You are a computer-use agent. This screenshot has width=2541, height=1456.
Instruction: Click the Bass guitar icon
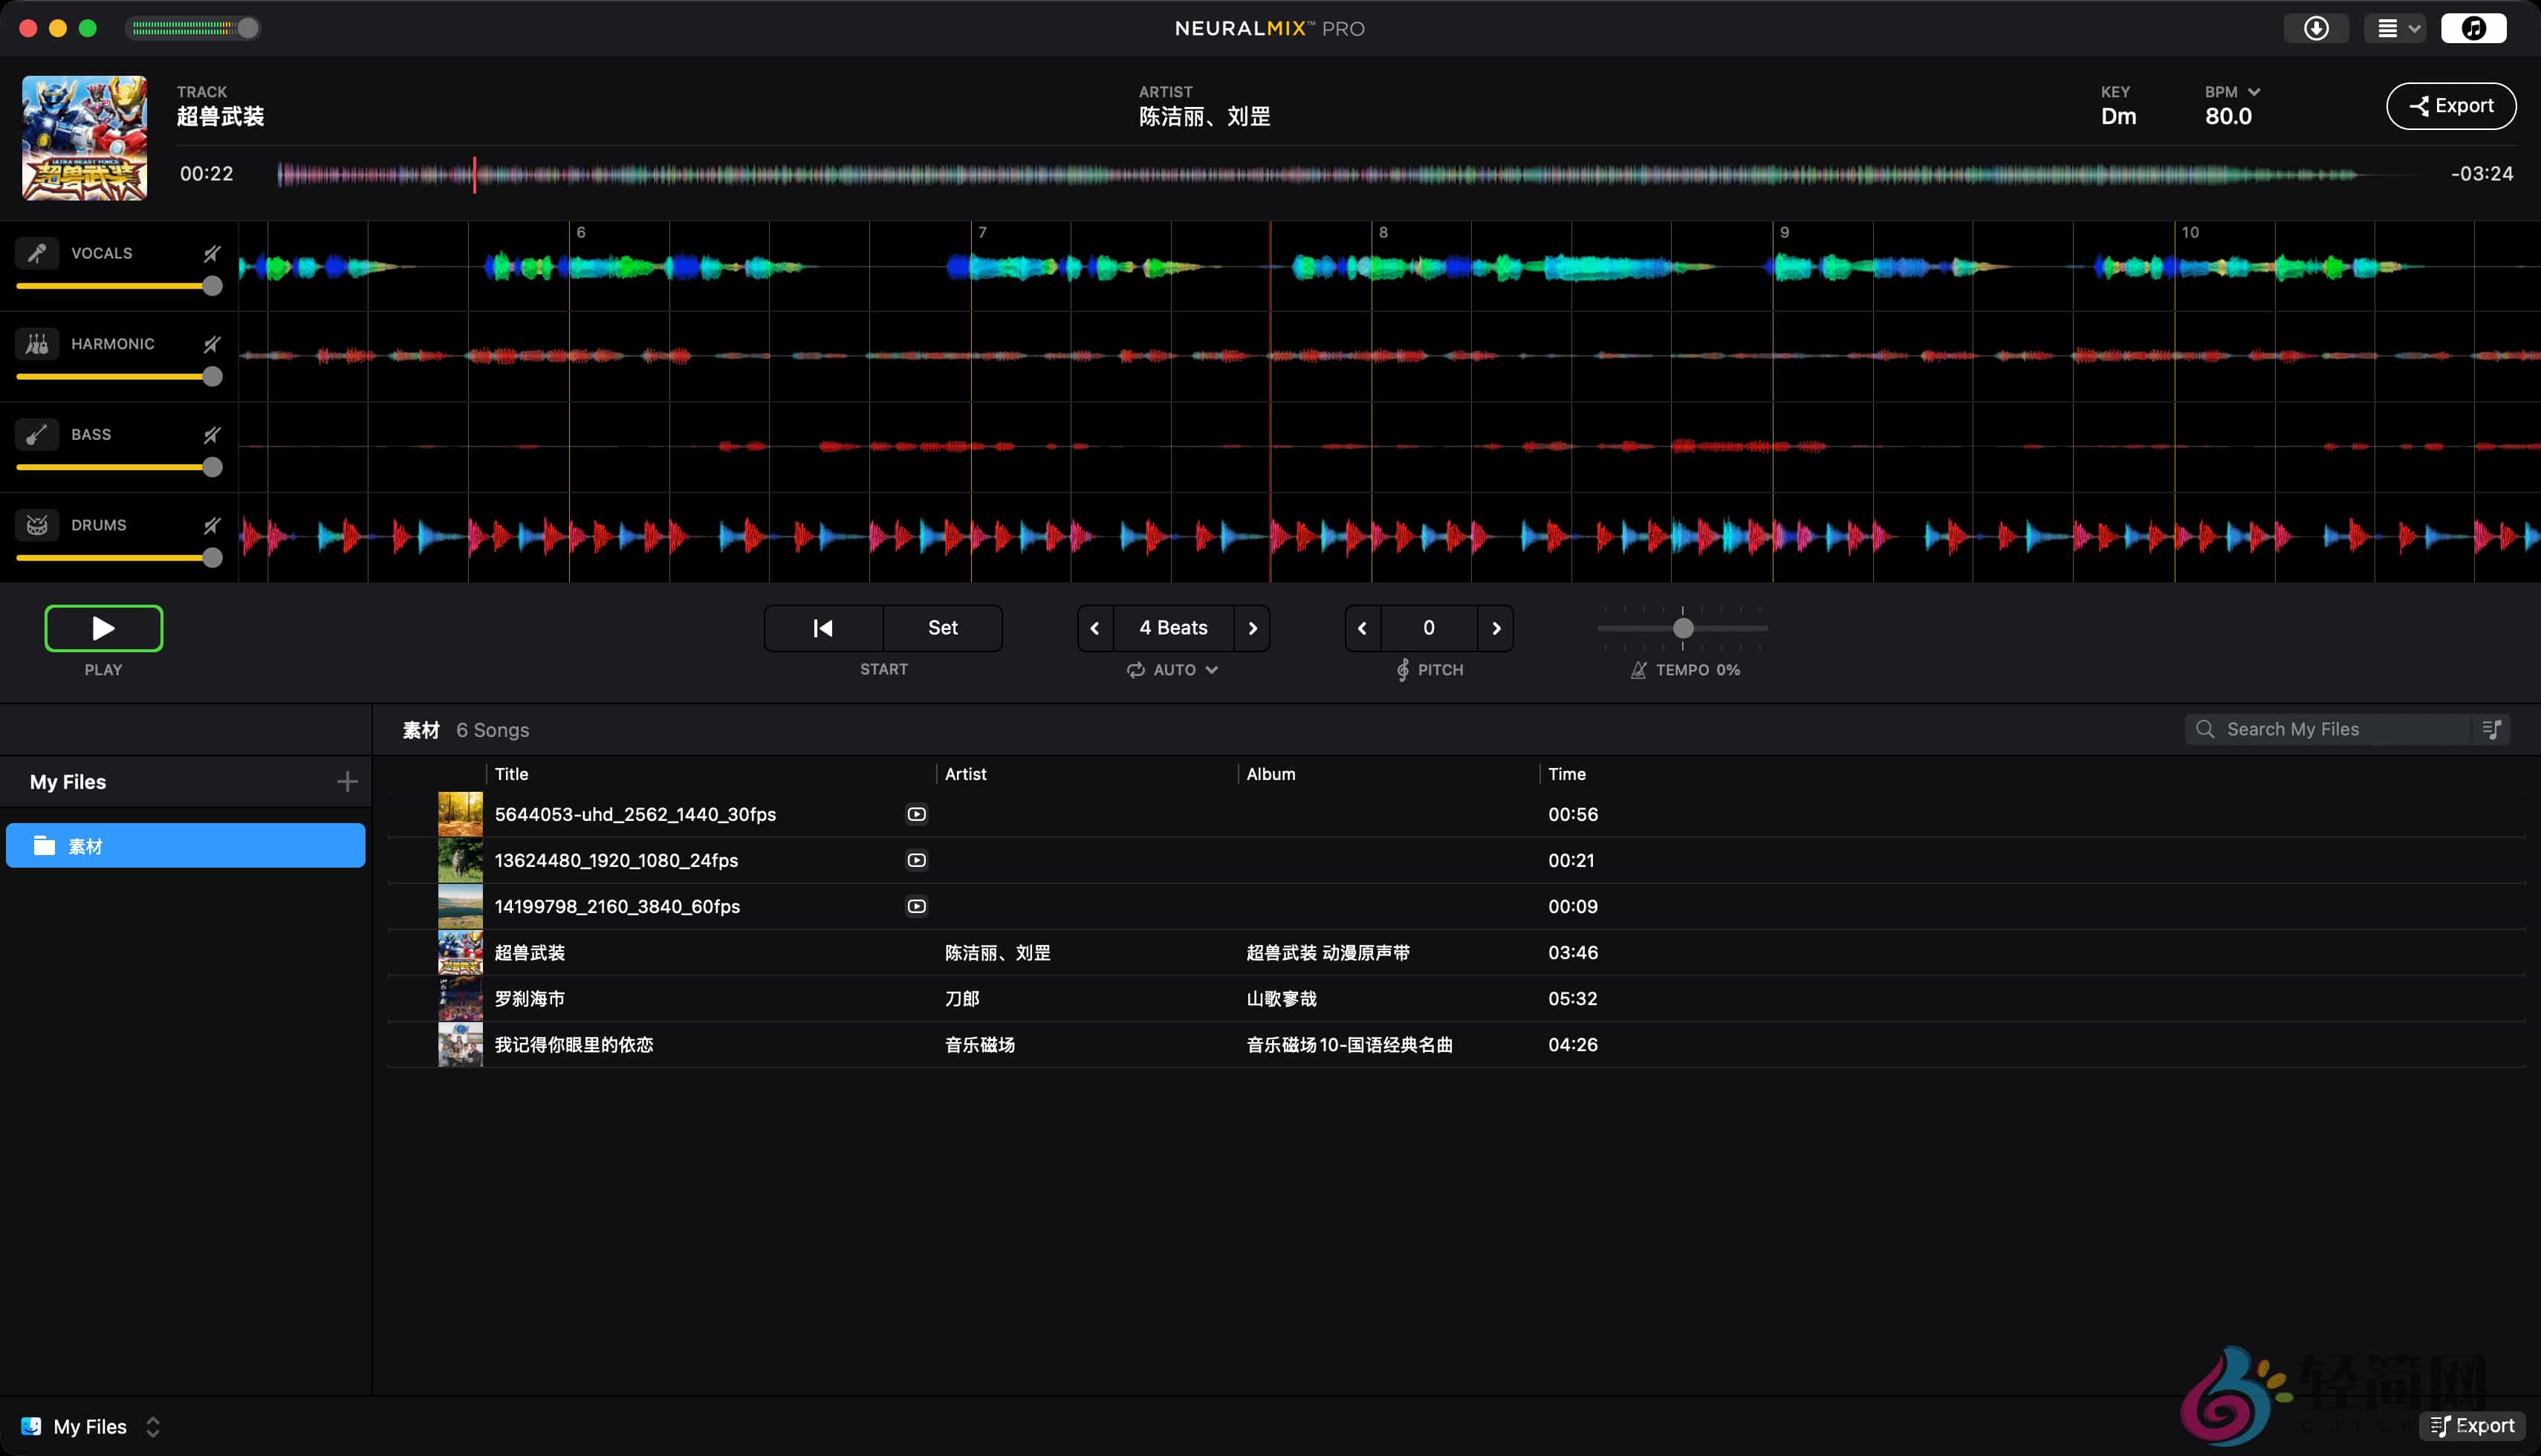click(37, 435)
